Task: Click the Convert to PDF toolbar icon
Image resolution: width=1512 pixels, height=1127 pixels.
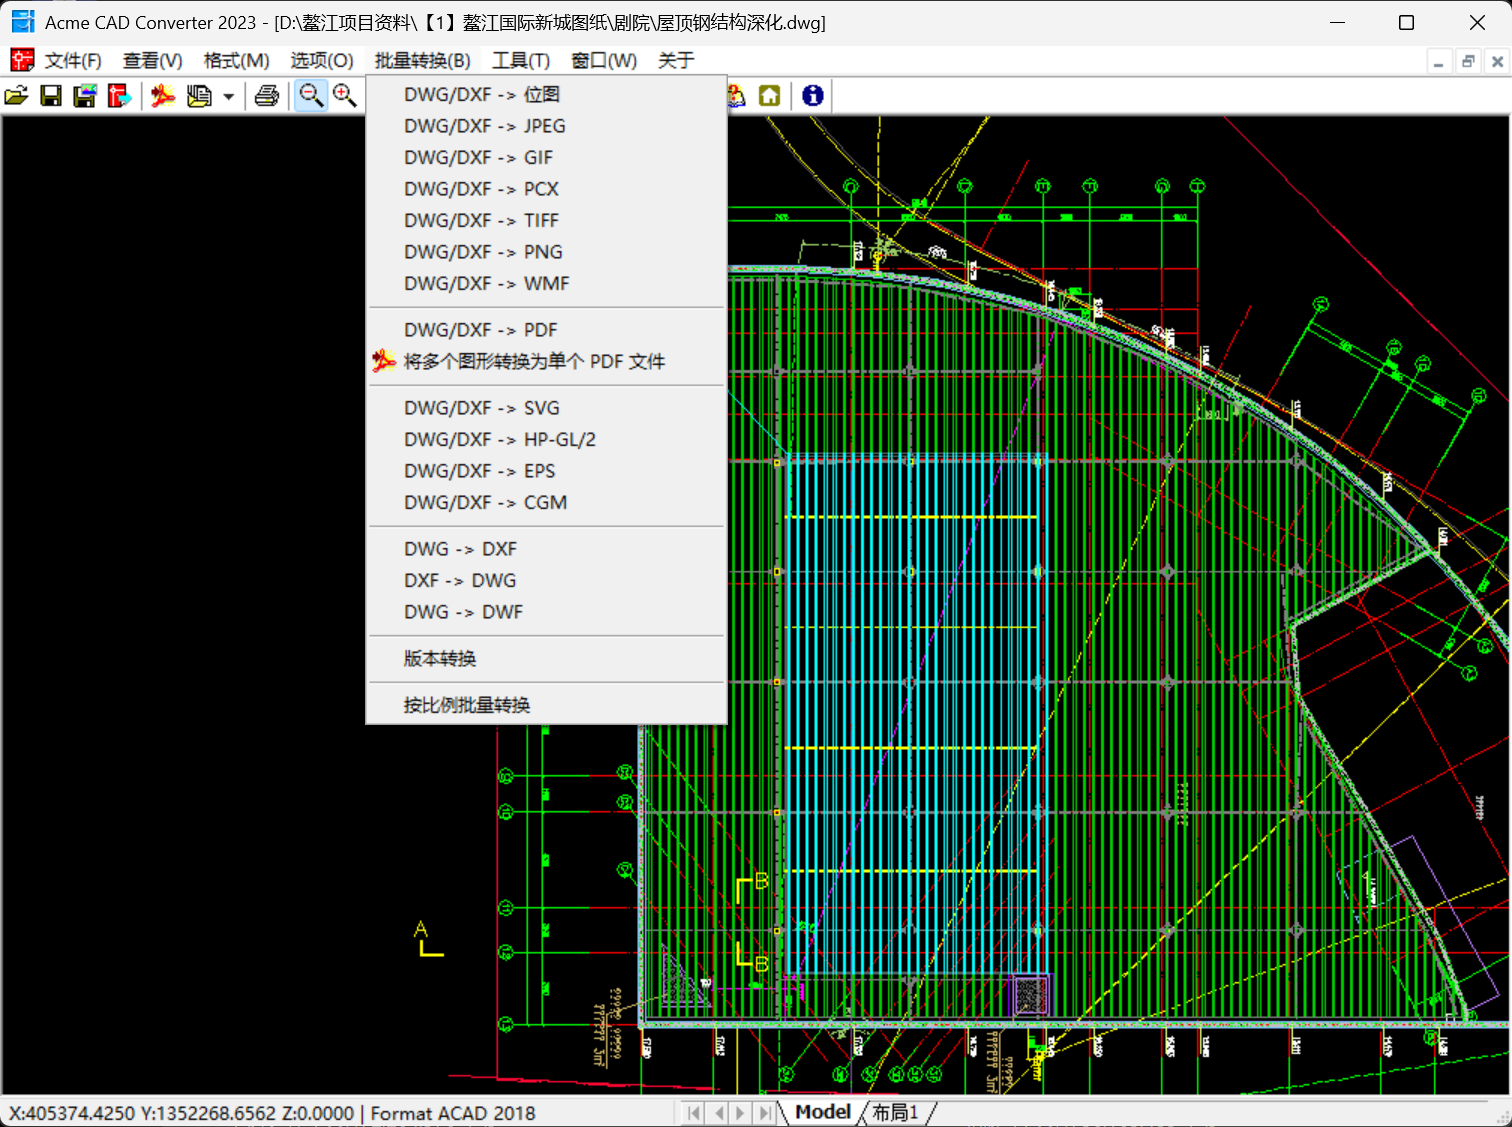Action: coord(163,96)
